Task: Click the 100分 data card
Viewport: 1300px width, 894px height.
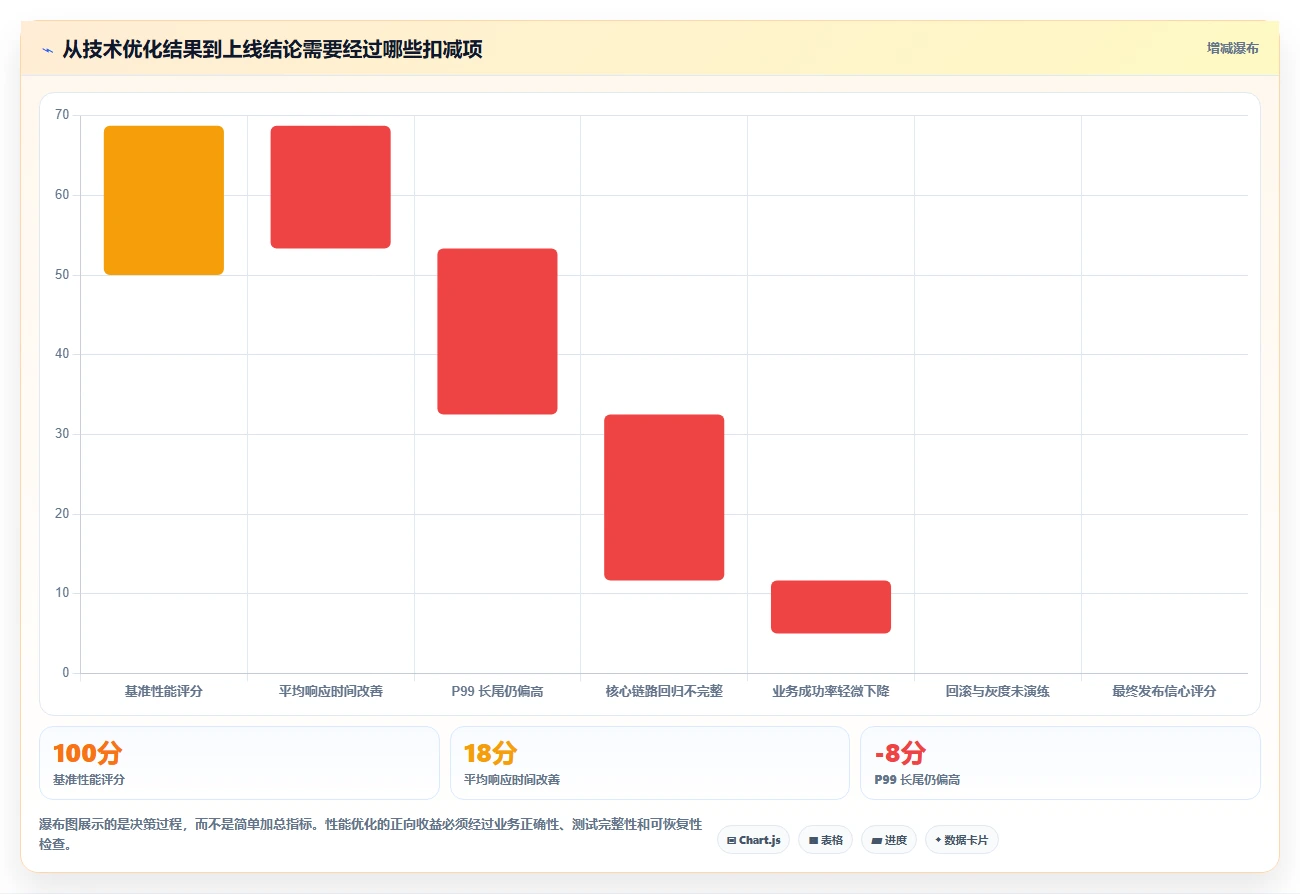Action: click(x=239, y=763)
